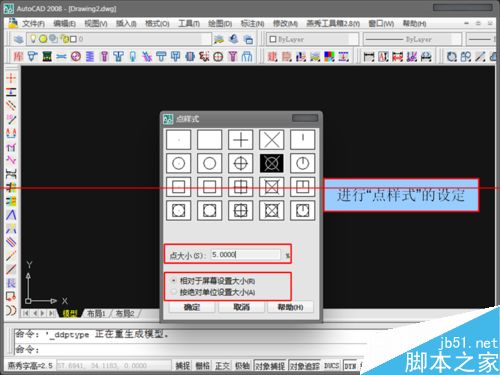This screenshot has height=375, width=500.
Task: Select the vertical tick point style
Action: point(302,140)
